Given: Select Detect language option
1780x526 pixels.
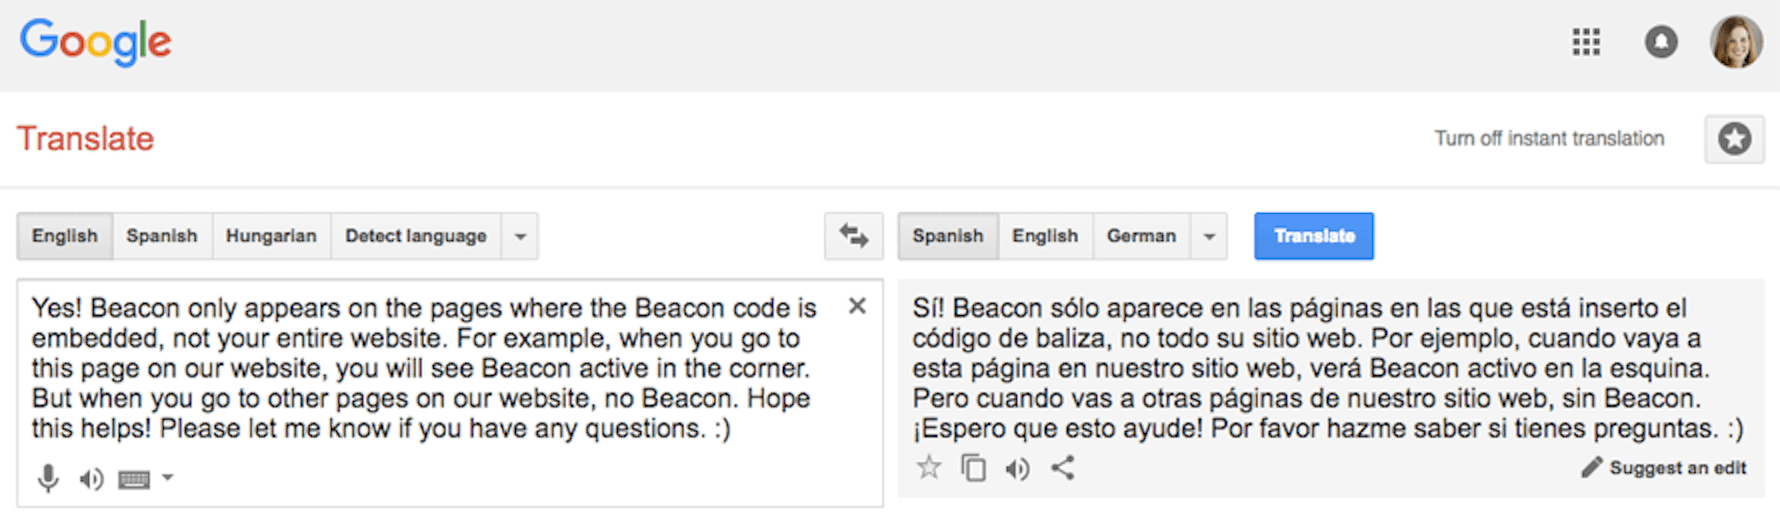Looking at the screenshot, I should click(416, 236).
